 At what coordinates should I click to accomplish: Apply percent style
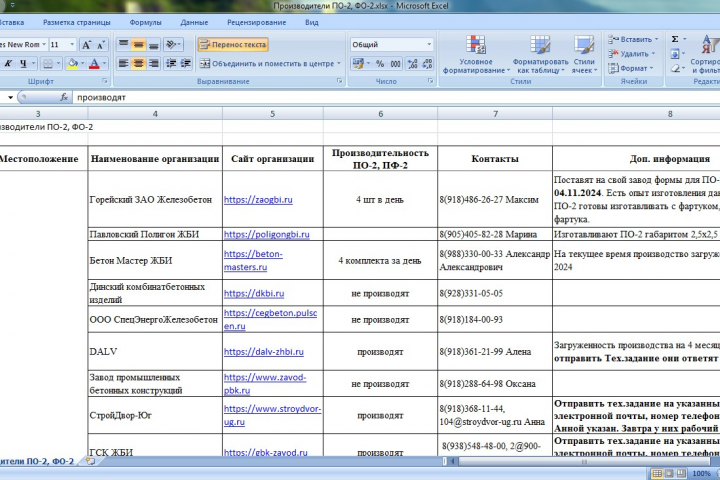click(380, 63)
